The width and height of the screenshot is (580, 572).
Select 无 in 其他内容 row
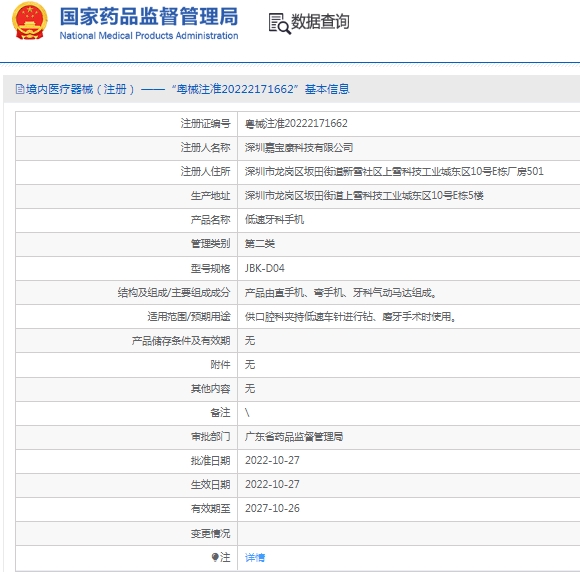tap(250, 388)
